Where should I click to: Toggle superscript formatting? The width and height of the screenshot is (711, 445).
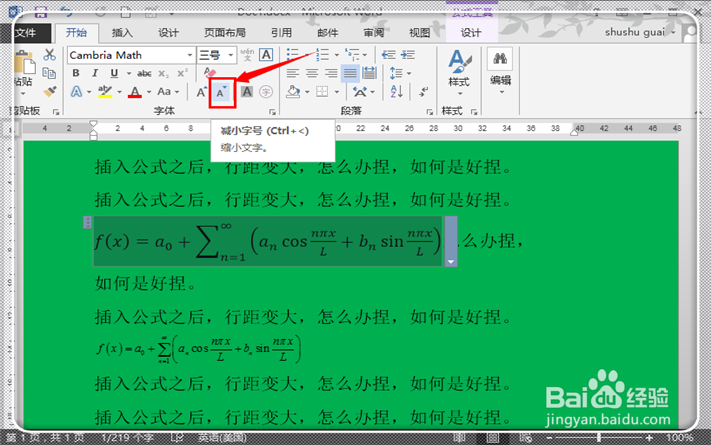pyautogui.click(x=182, y=73)
